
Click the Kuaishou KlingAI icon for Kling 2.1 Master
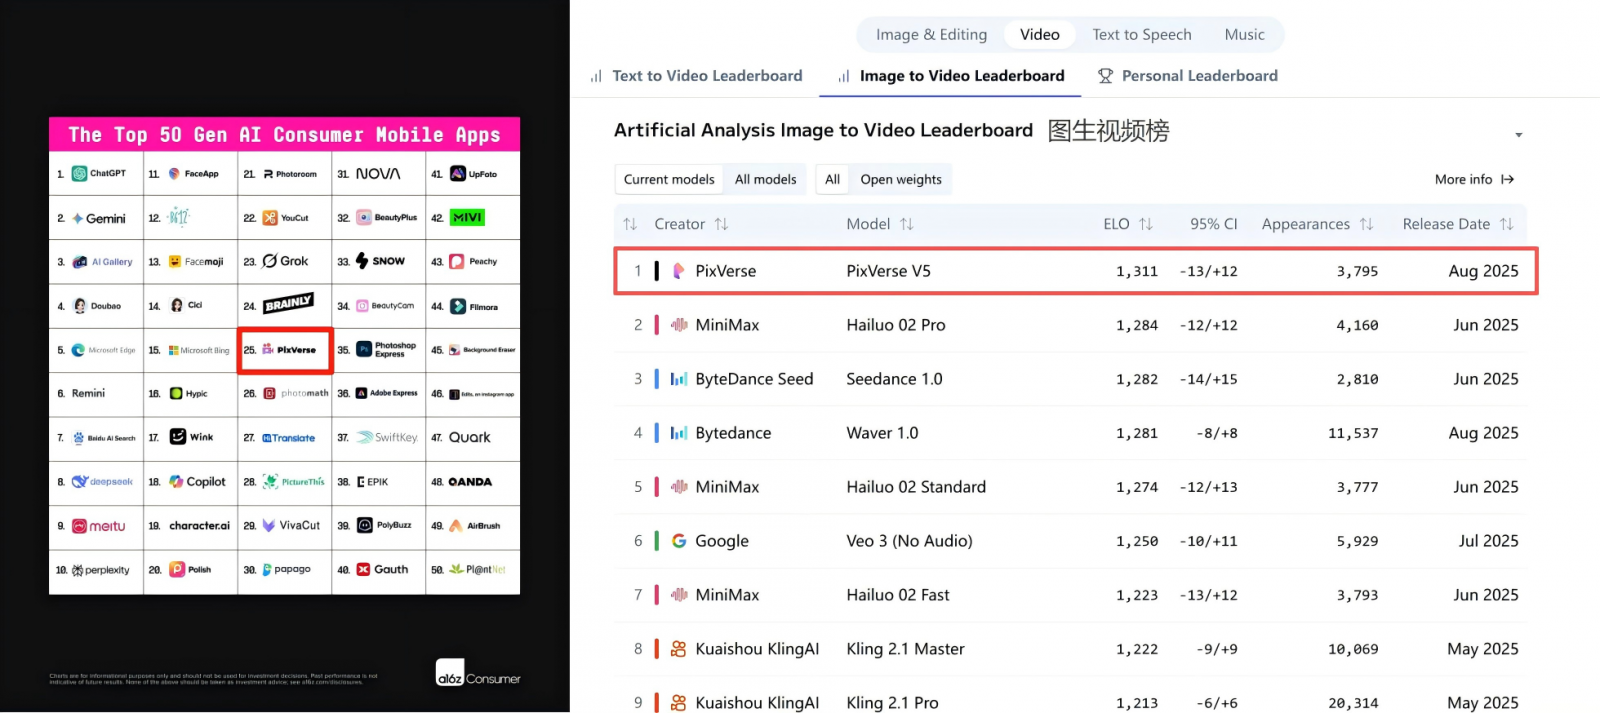click(x=679, y=649)
